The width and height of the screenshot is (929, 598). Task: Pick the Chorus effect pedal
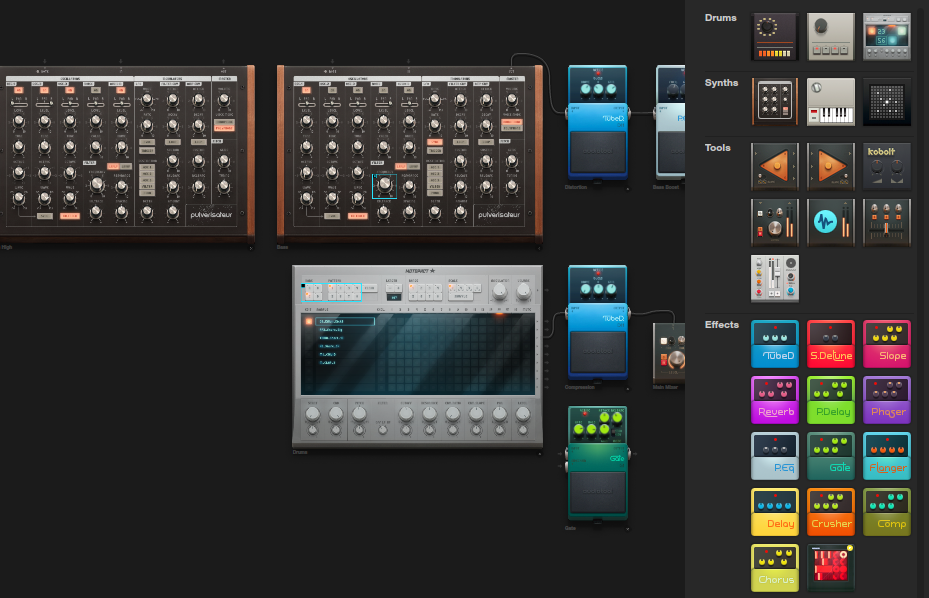[775, 568]
